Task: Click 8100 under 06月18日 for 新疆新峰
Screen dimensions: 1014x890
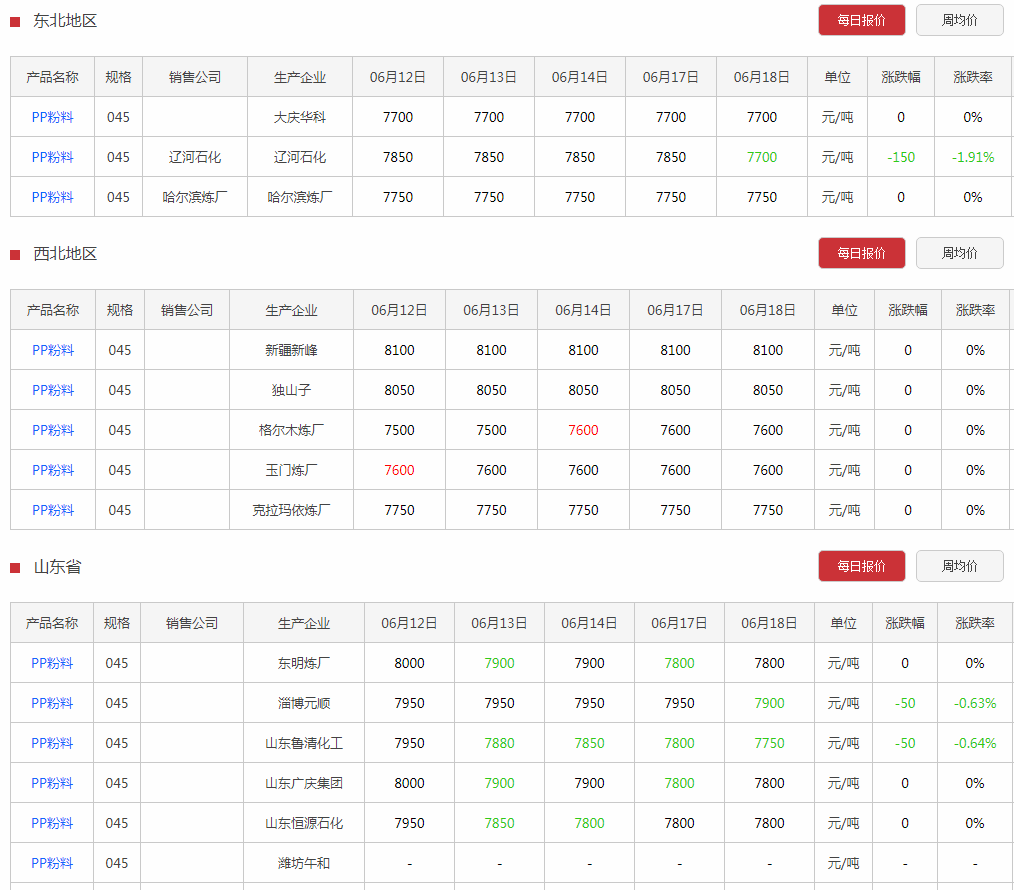Action: [768, 350]
